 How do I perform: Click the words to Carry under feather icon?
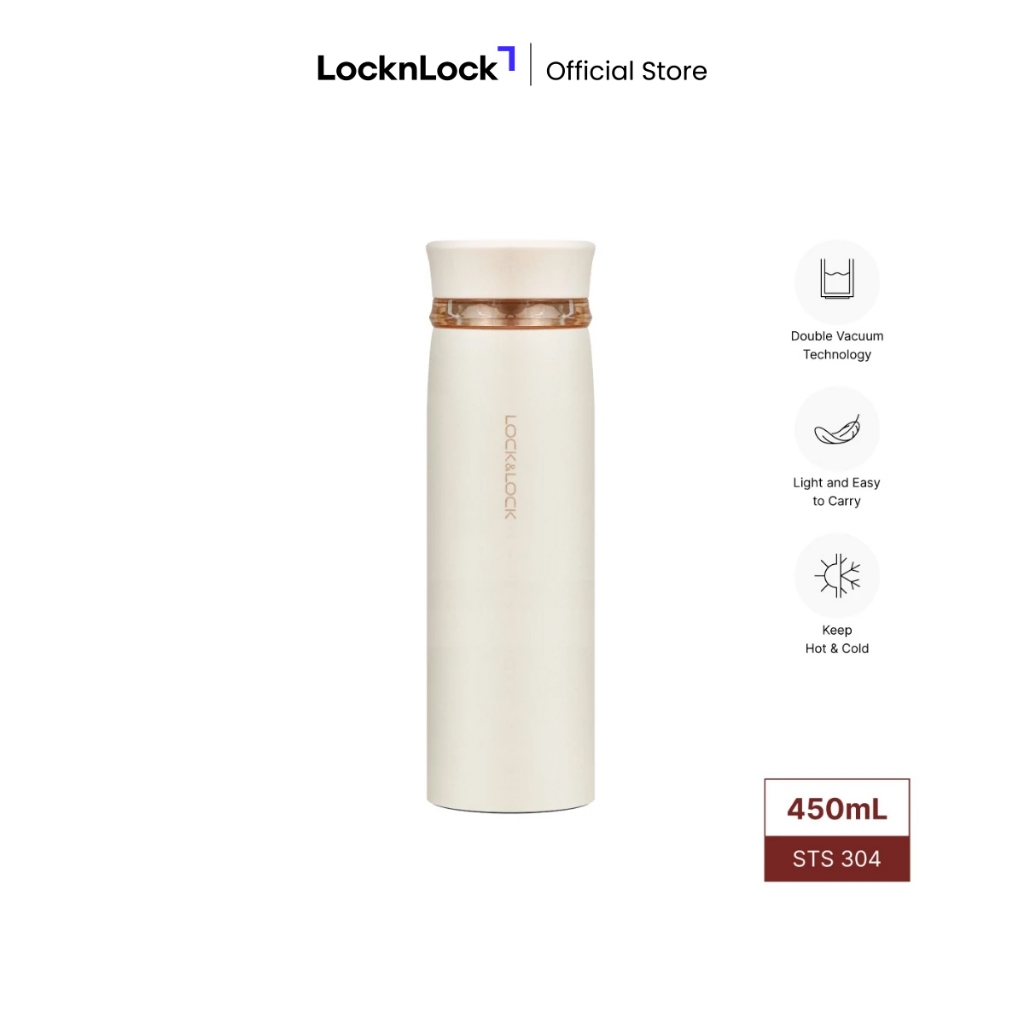[x=837, y=501]
